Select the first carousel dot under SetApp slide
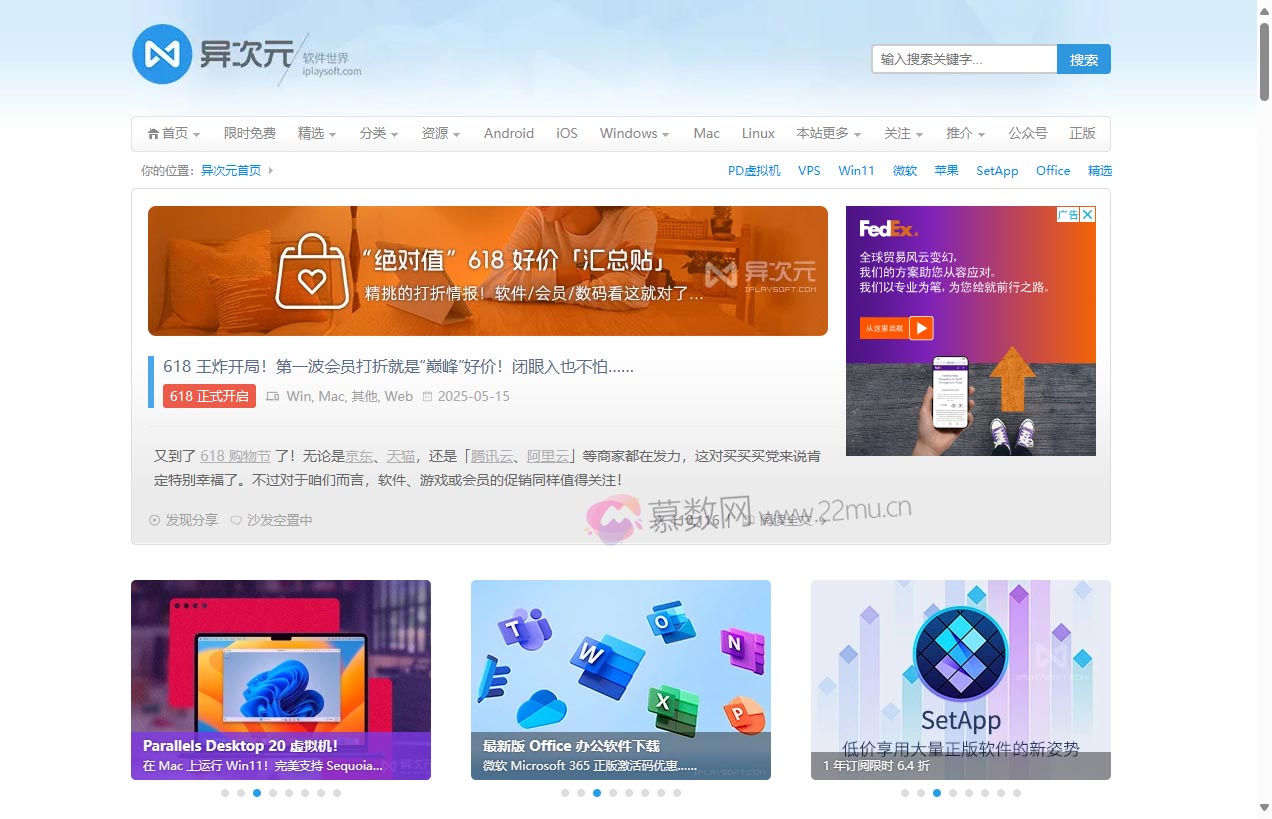1272x819 pixels. [x=905, y=793]
